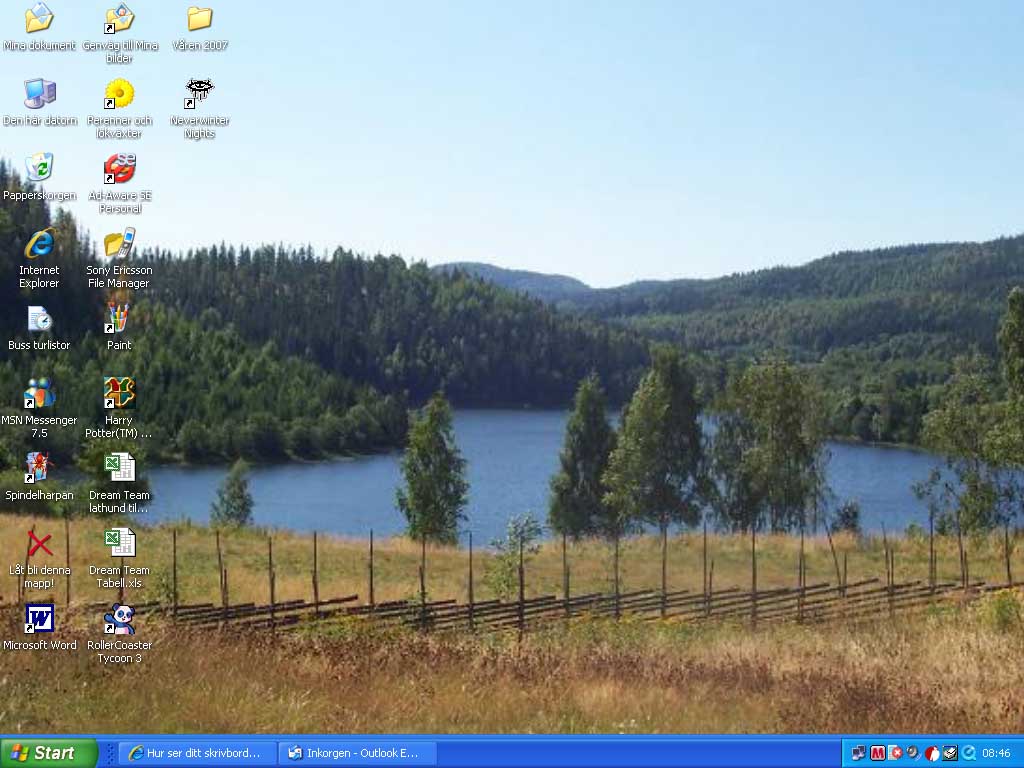Click the Ad-Aware SE Personal icon
1024x768 pixels.
coord(119,168)
